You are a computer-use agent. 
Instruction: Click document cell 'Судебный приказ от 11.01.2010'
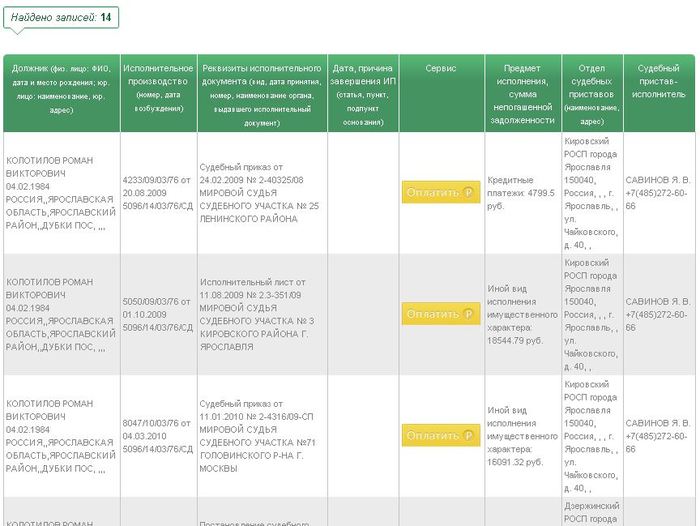pos(262,436)
